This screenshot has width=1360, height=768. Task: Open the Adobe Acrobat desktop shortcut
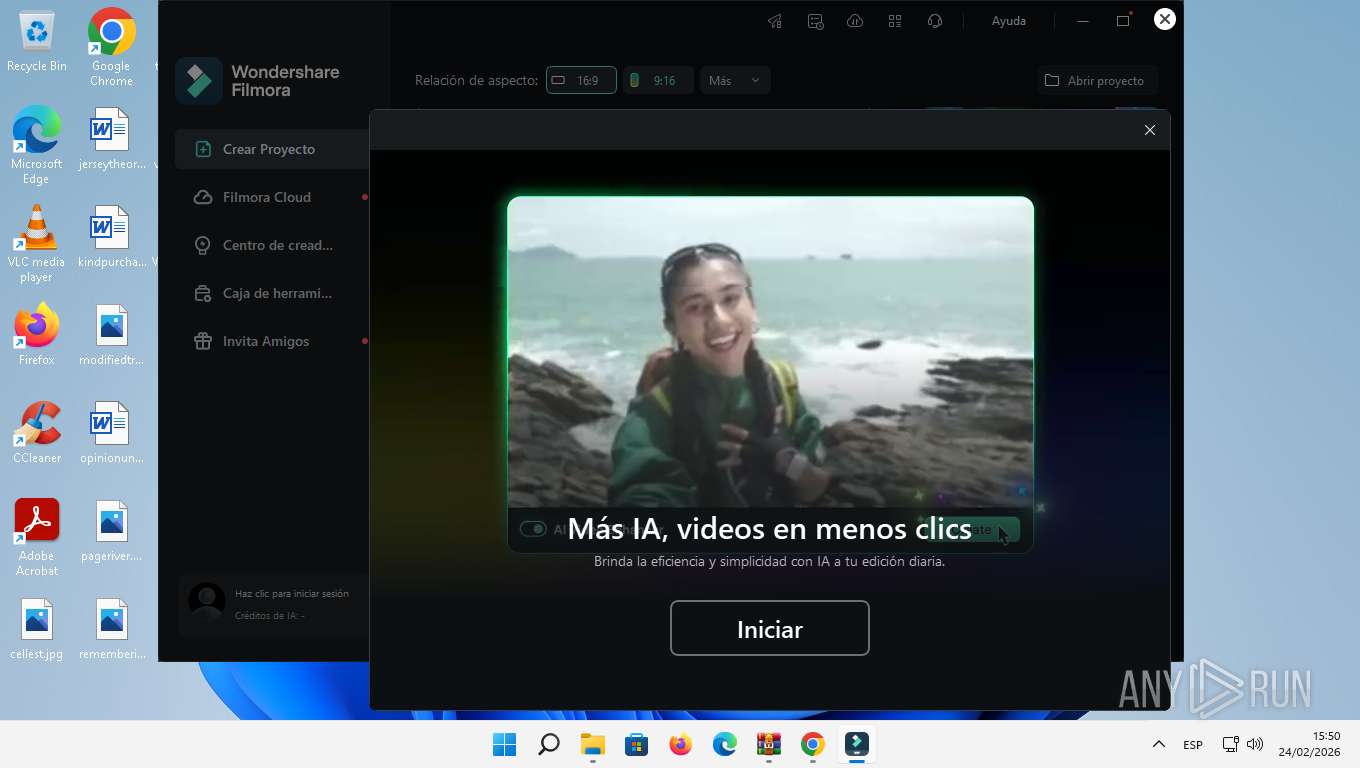[37, 538]
